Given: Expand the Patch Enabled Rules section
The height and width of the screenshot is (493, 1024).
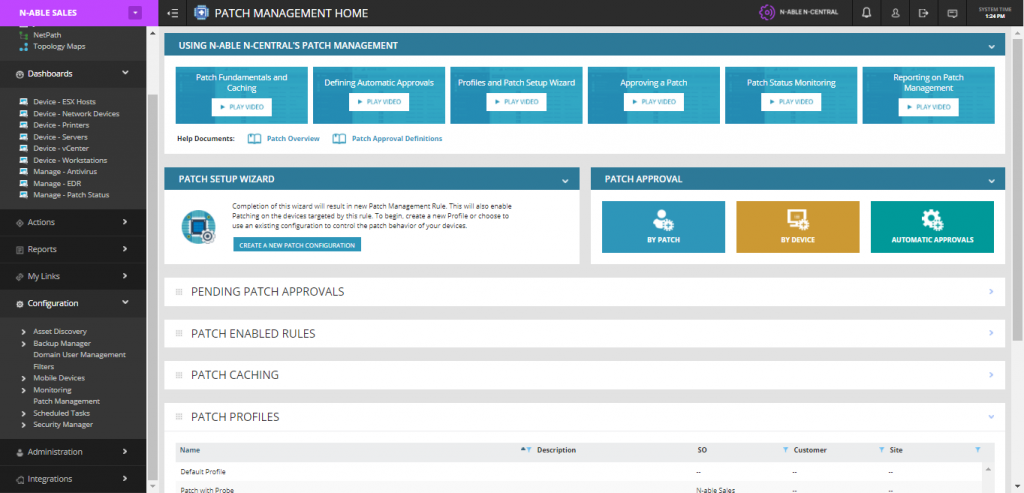Looking at the screenshot, I should [x=991, y=333].
